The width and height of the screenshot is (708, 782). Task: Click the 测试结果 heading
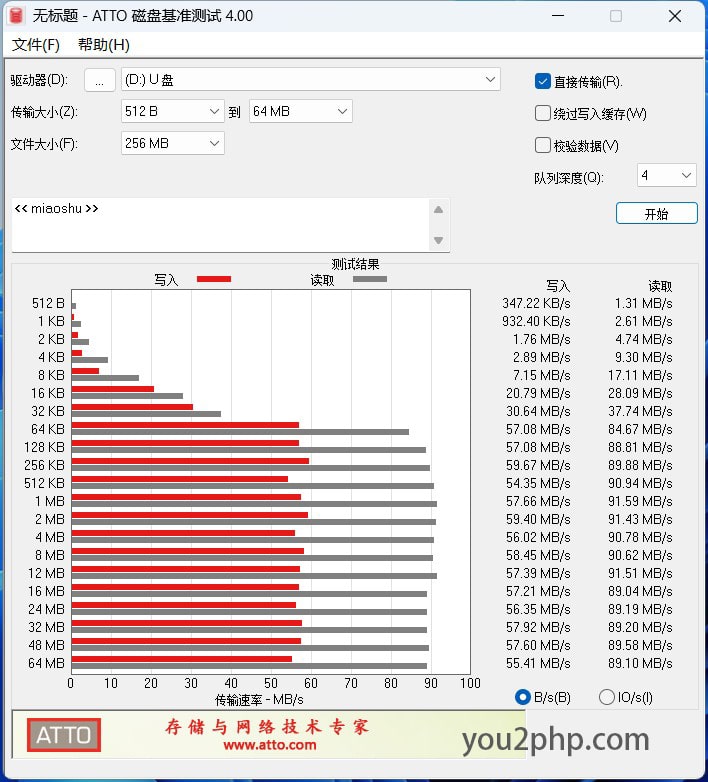(355, 264)
